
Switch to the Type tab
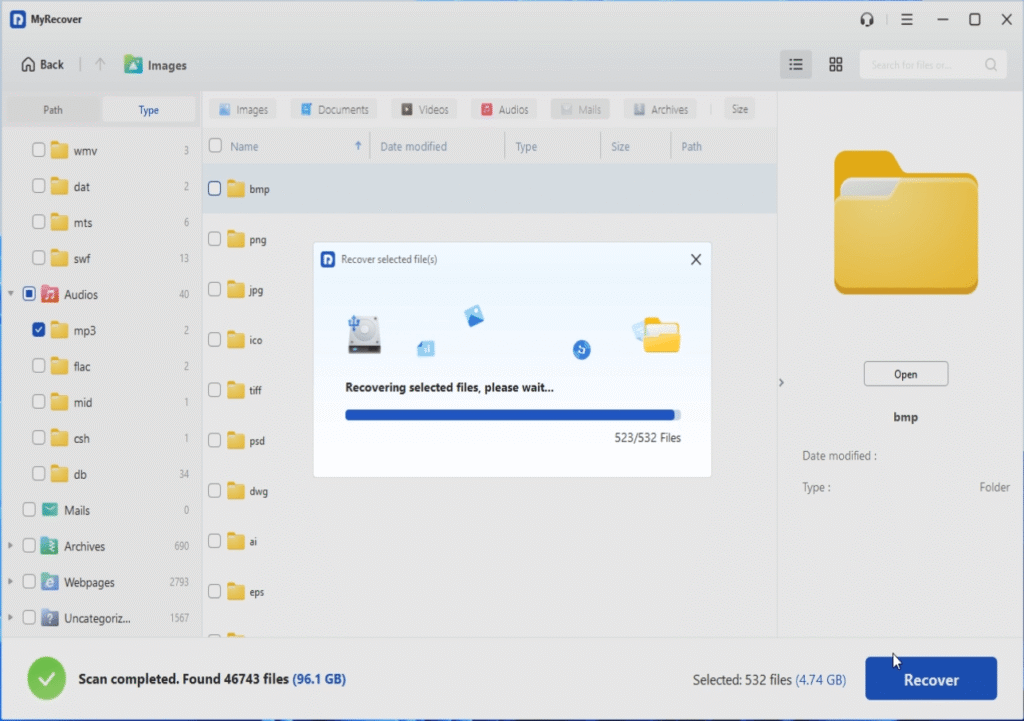click(148, 110)
